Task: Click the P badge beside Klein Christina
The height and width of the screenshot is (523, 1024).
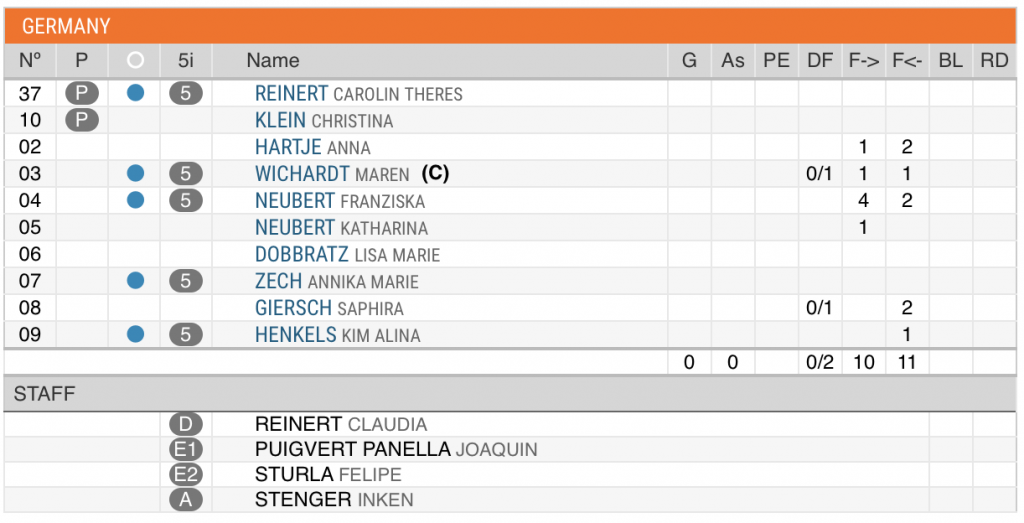Action: pyautogui.click(x=82, y=120)
